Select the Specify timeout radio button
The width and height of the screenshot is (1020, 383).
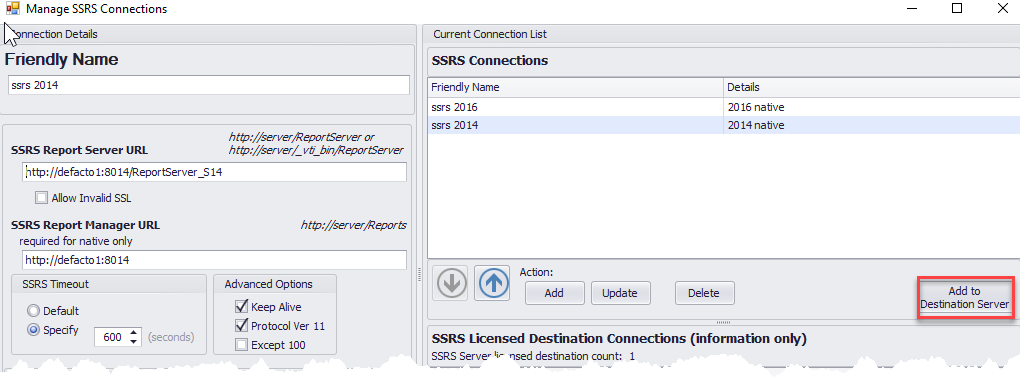(33, 330)
